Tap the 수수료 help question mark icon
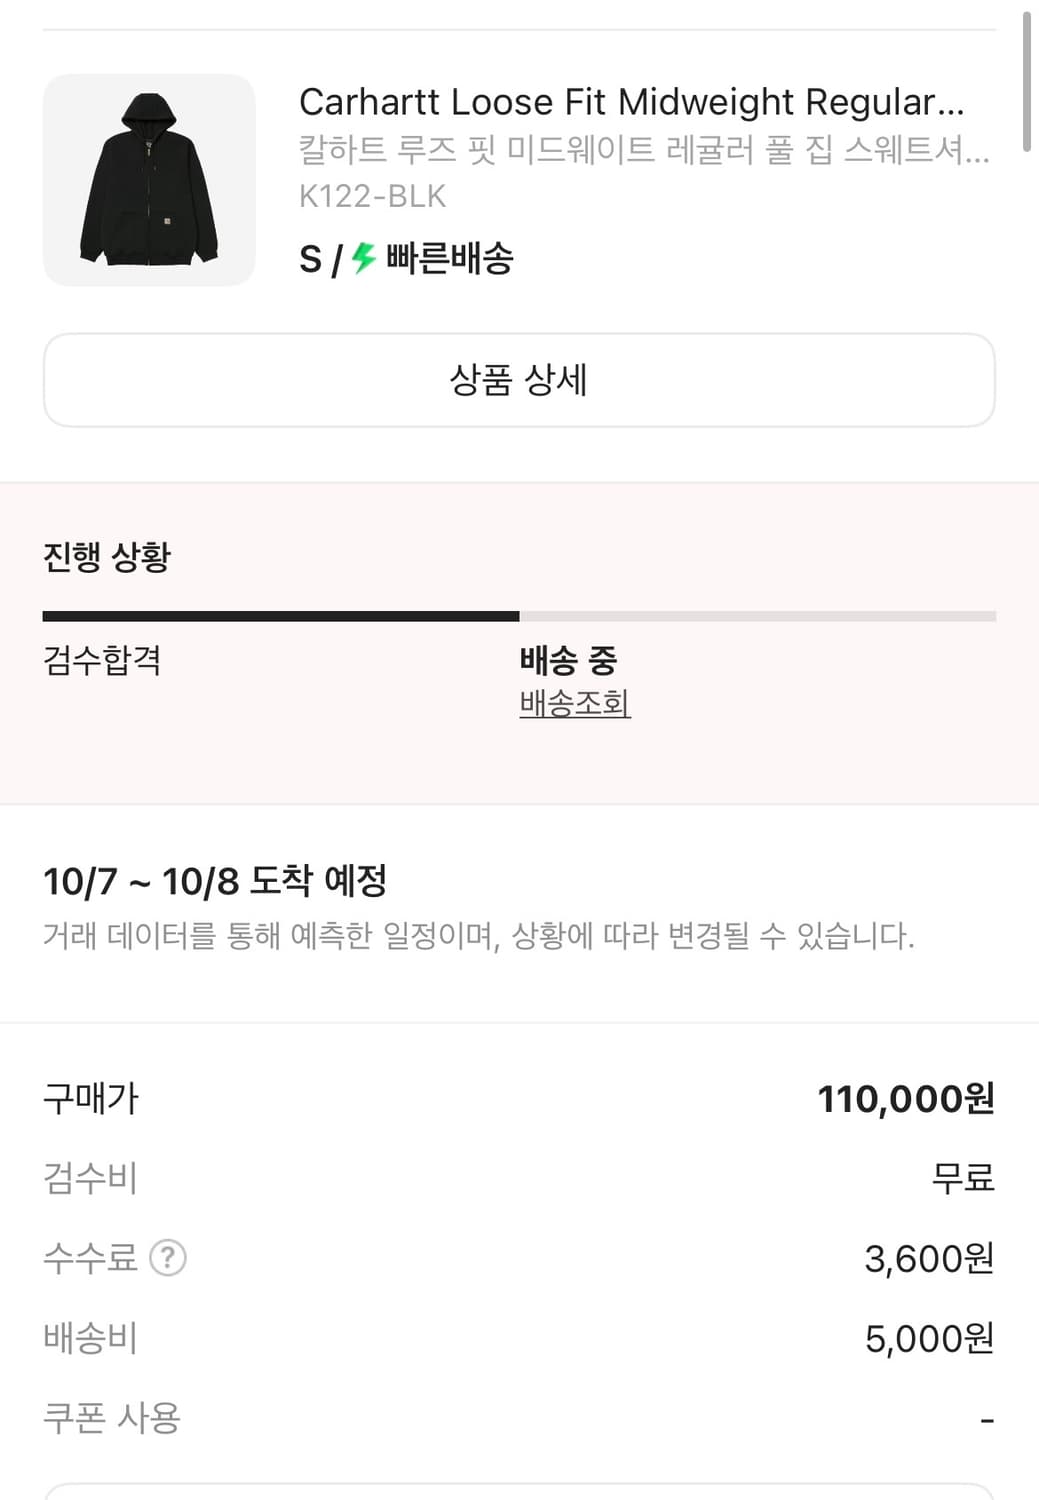The height and width of the screenshot is (1500, 1039). coord(168,1257)
